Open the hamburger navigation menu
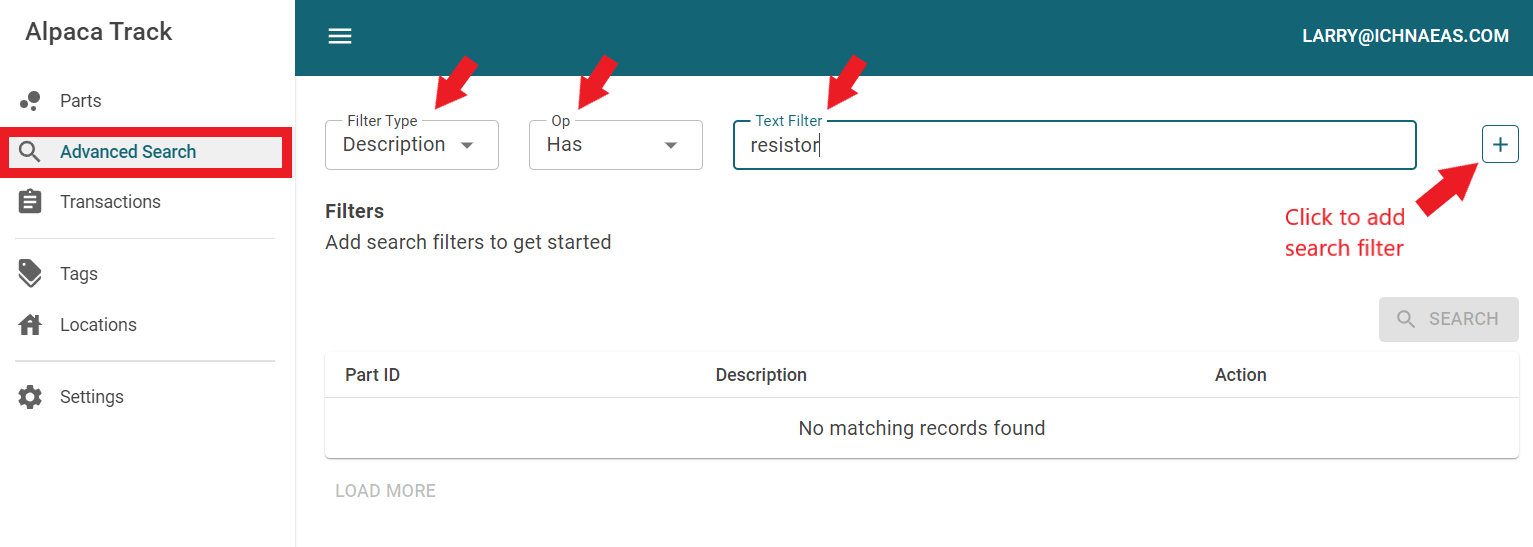 coord(340,36)
